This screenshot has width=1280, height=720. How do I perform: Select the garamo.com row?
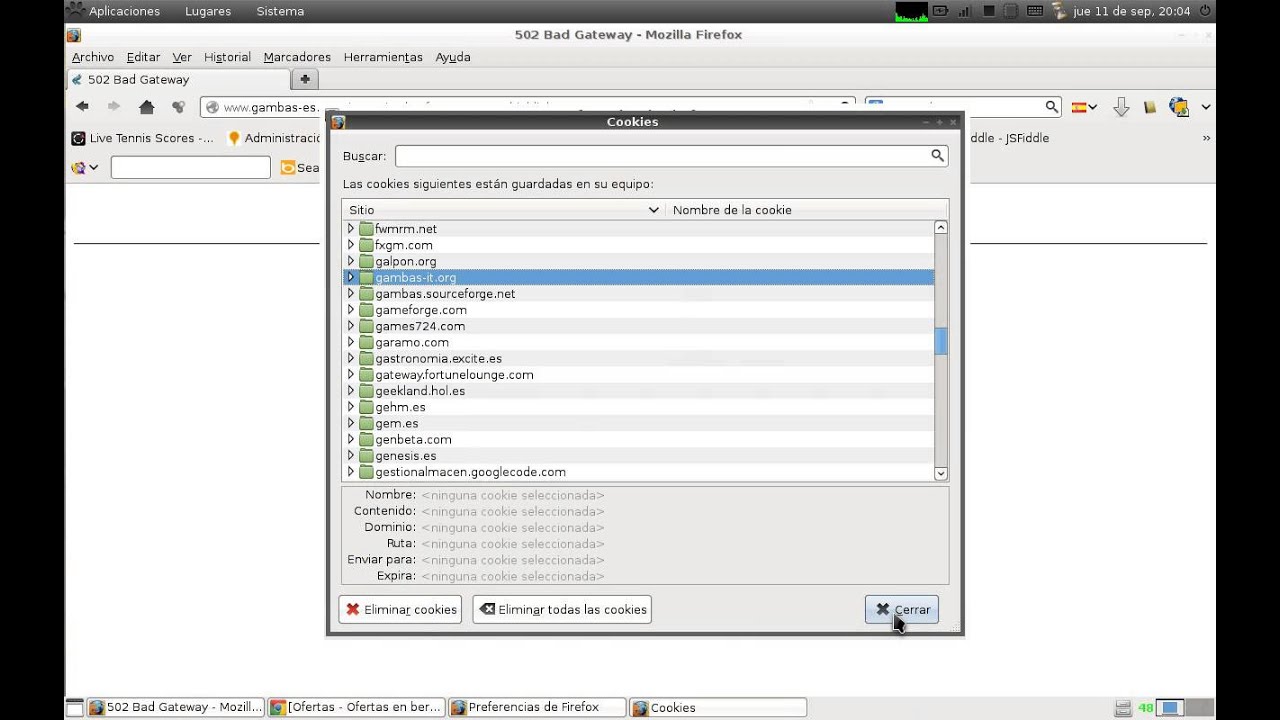[x=638, y=342]
